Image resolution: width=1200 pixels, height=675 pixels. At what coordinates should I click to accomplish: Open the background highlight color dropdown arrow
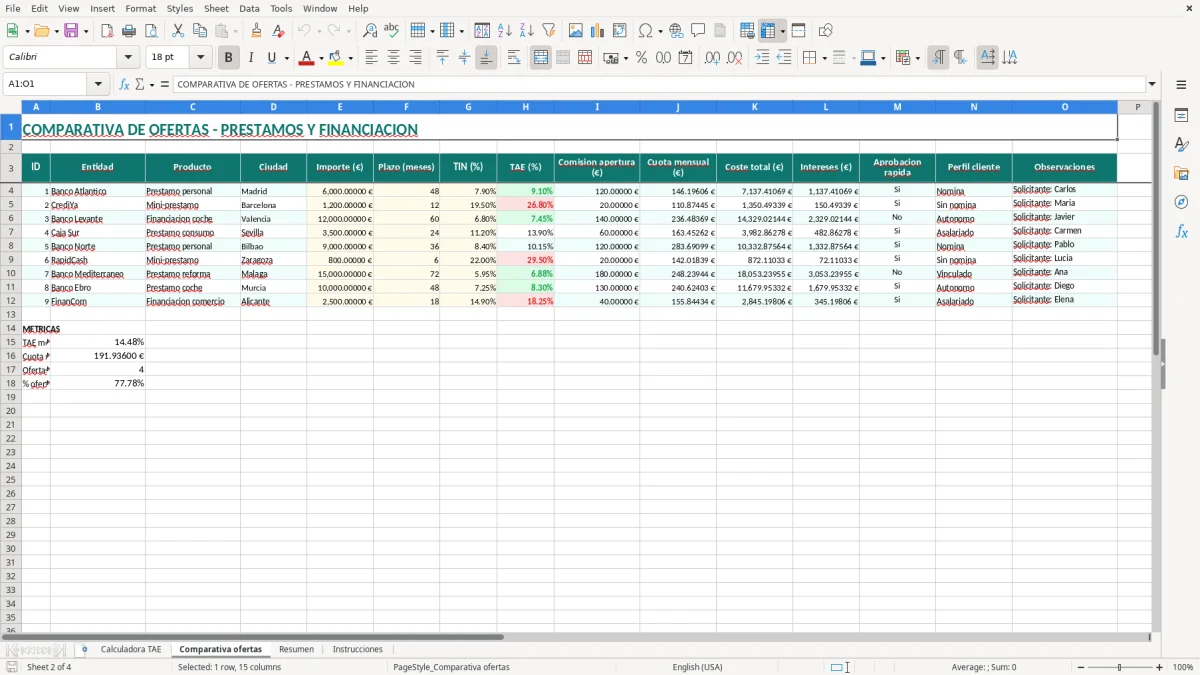350,58
